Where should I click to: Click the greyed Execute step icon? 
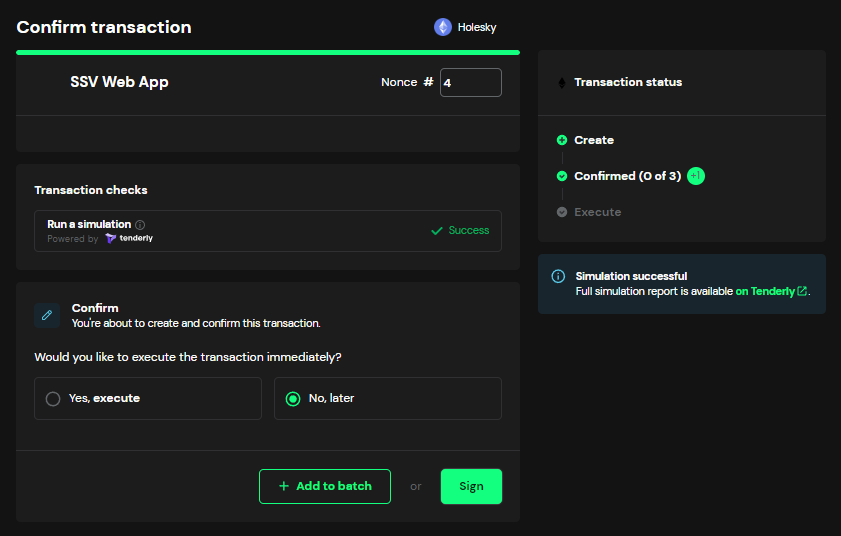tap(562, 212)
